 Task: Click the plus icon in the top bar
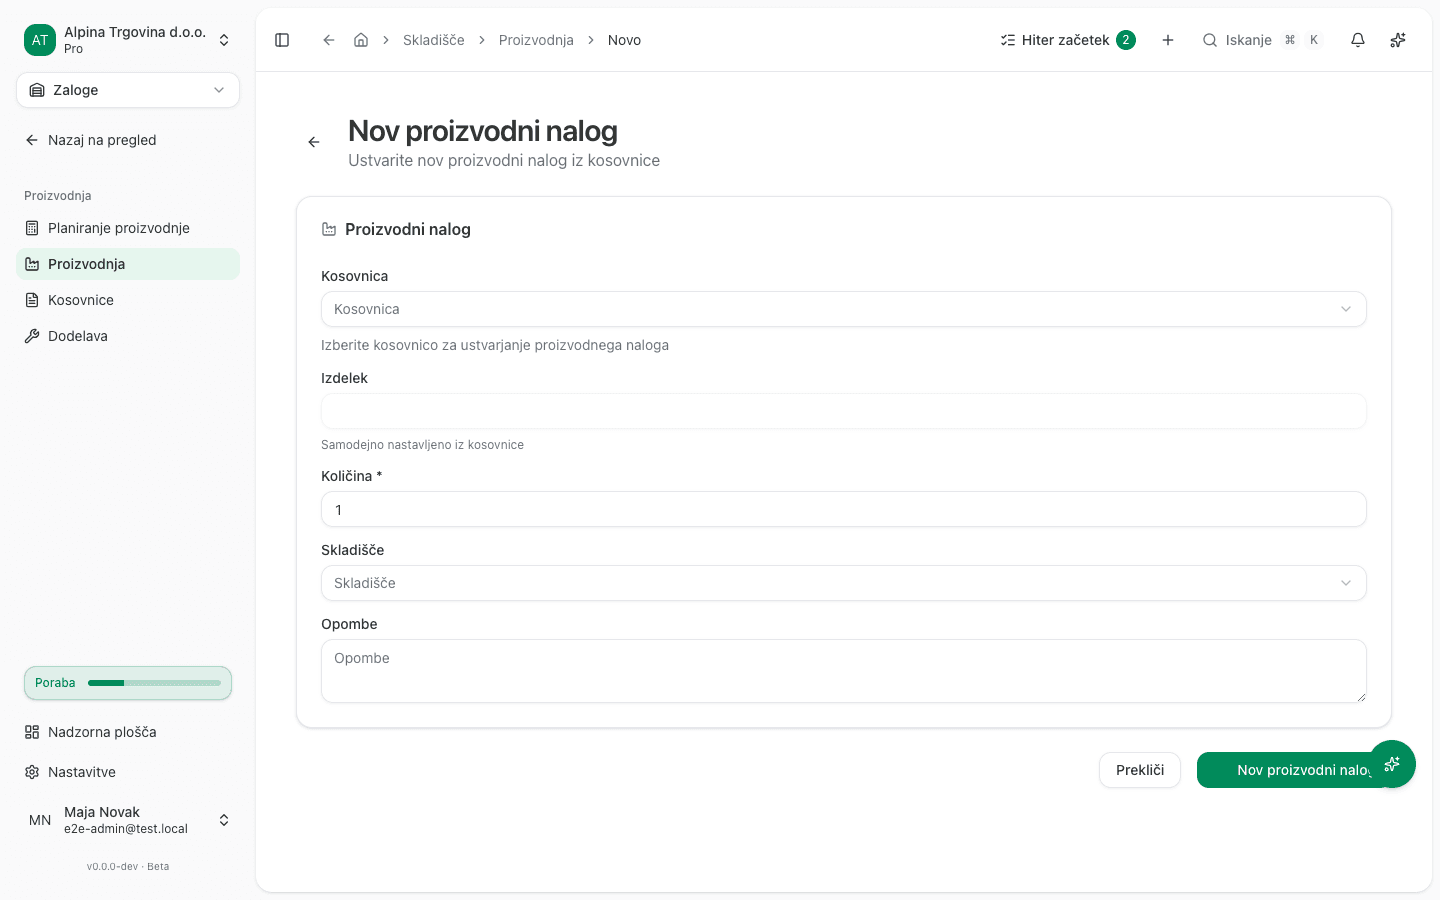point(1168,40)
